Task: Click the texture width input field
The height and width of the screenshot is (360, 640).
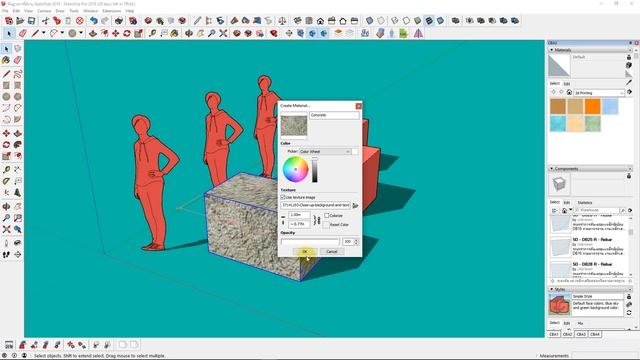Action: click(x=299, y=215)
